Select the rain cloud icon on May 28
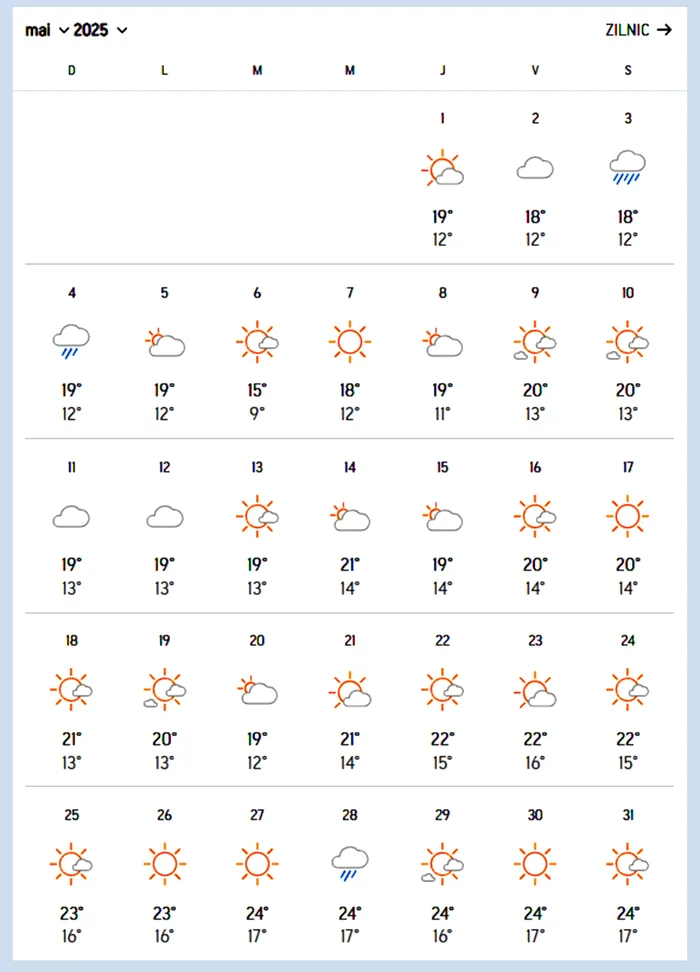Screen dimensions: 700x972 pyautogui.click(x=350, y=864)
